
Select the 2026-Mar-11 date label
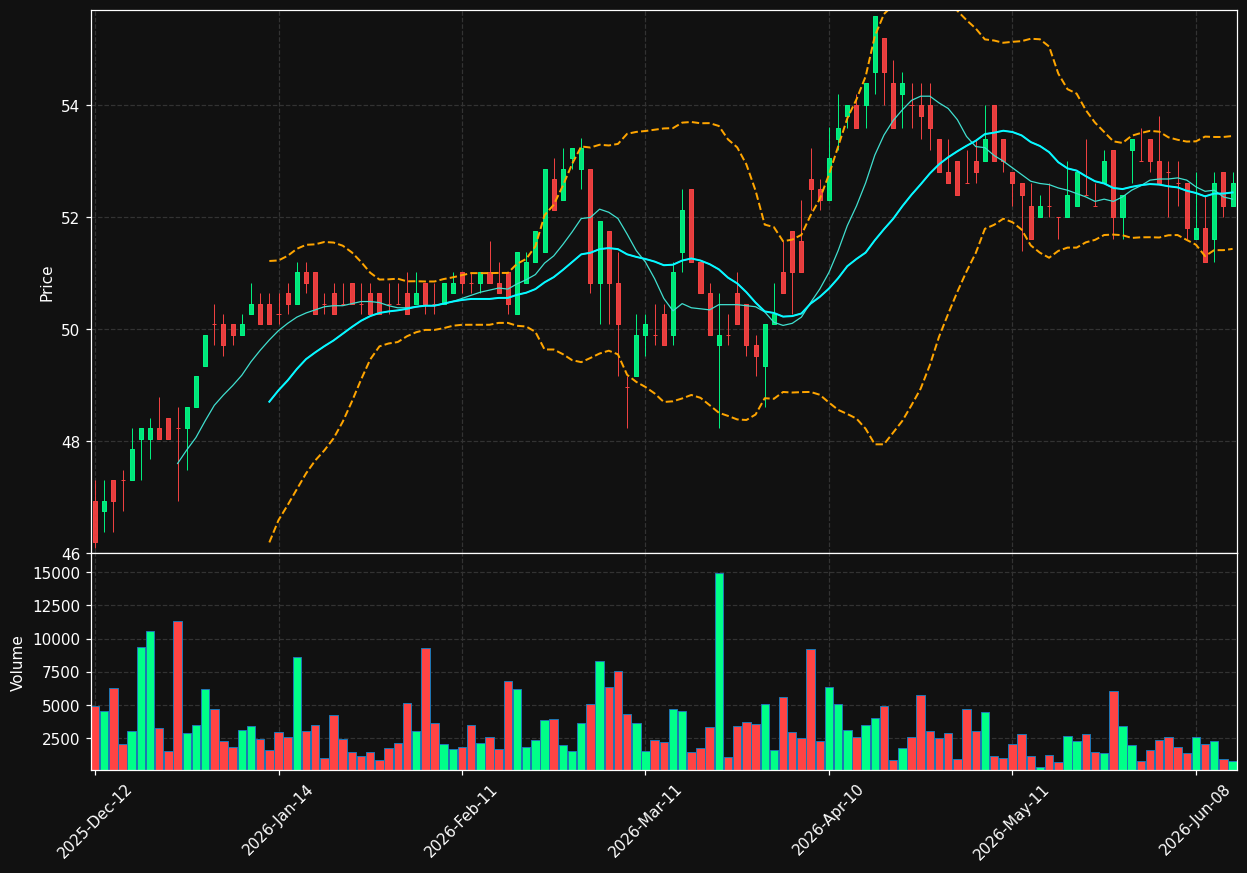pos(646,821)
